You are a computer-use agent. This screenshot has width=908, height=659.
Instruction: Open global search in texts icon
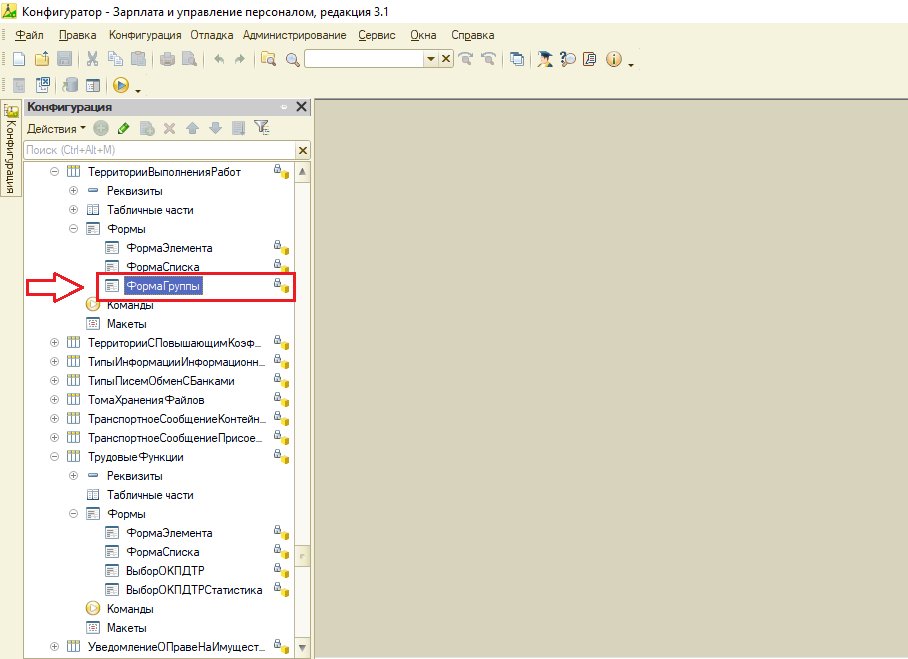click(x=268, y=59)
